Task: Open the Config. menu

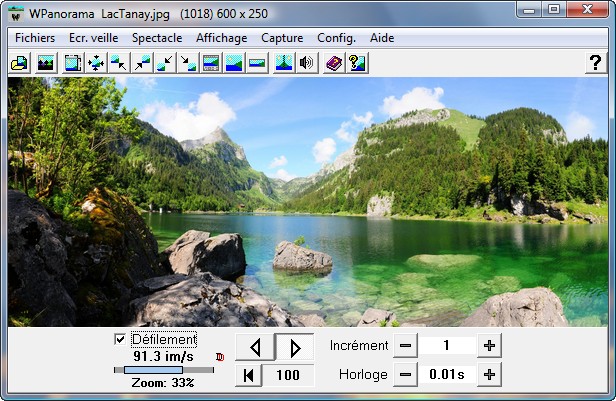Action: [x=335, y=37]
